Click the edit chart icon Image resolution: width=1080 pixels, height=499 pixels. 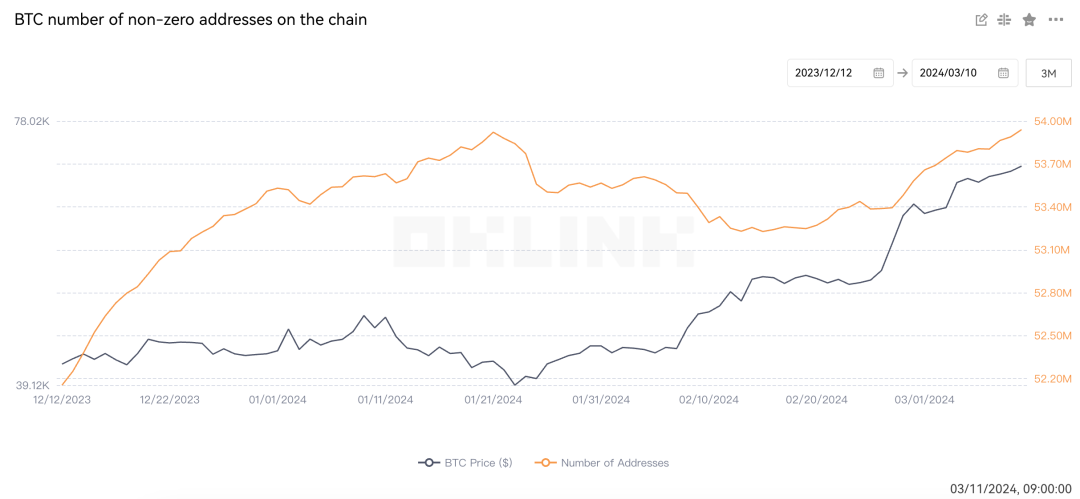coord(981,20)
